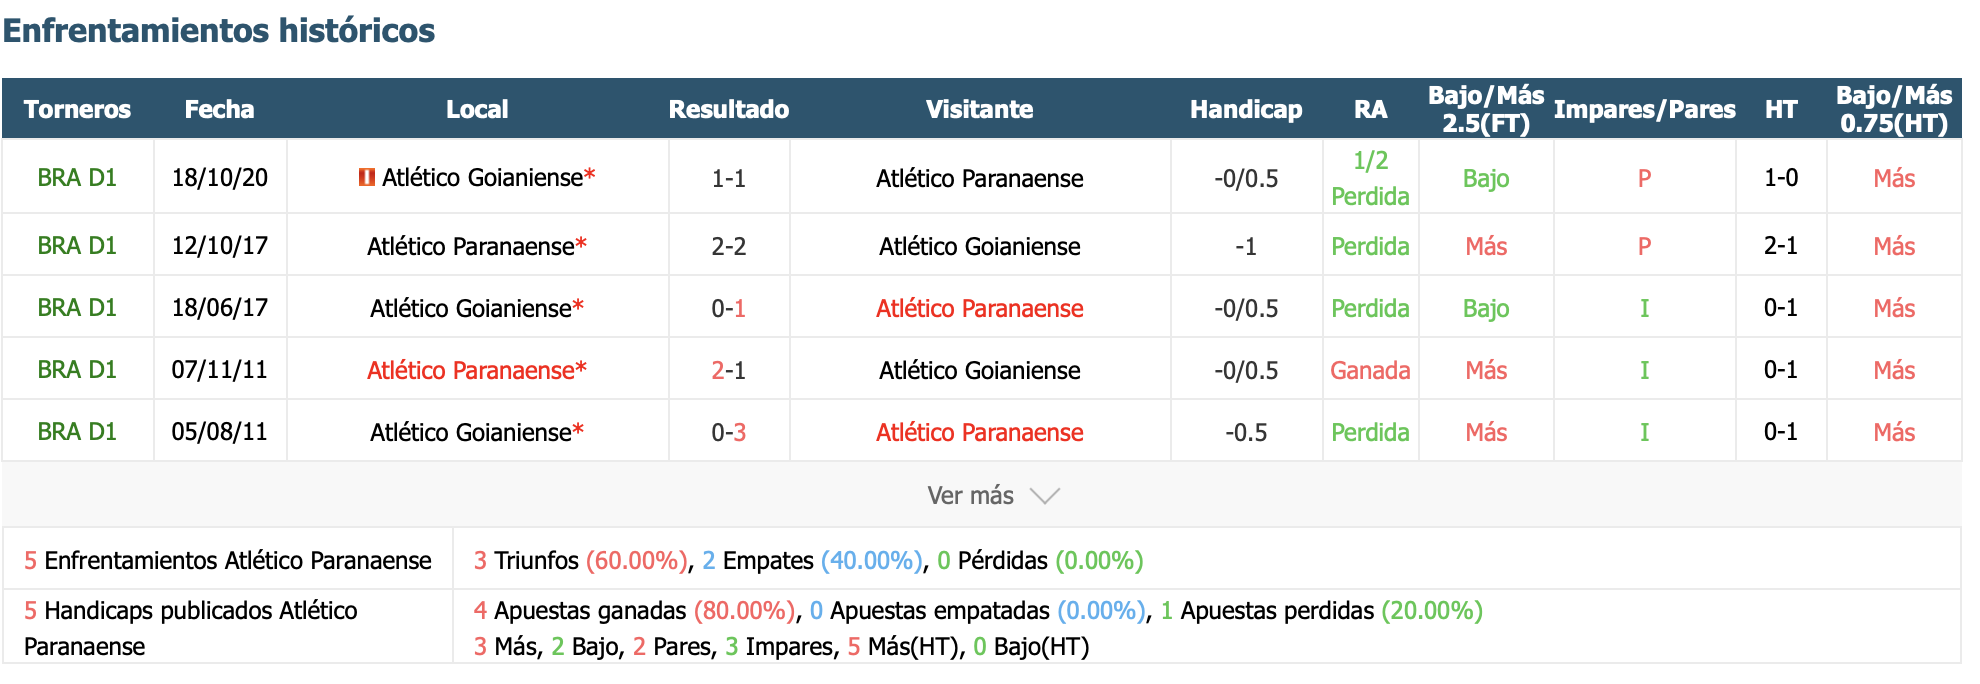The image size is (1980, 684).
Task: Open the 2-2 result from 12/10/17
Action: coord(729,246)
